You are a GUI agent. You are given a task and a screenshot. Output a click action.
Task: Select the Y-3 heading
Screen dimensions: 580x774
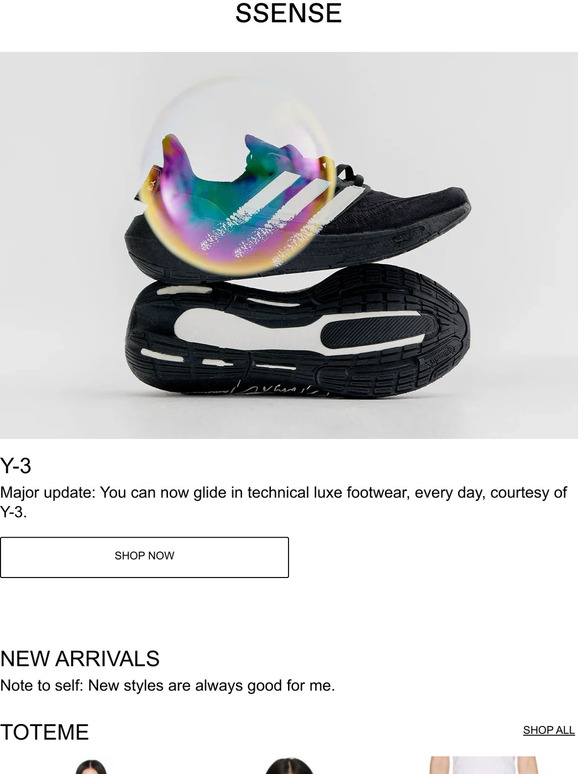[16, 465]
